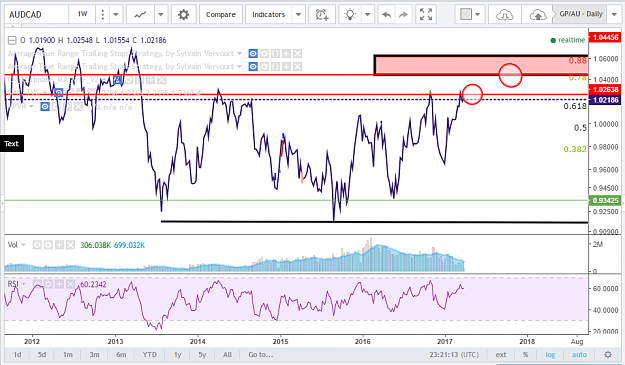Expand RSI indicator name dropdown
The image size is (625, 365).
click(x=24, y=284)
